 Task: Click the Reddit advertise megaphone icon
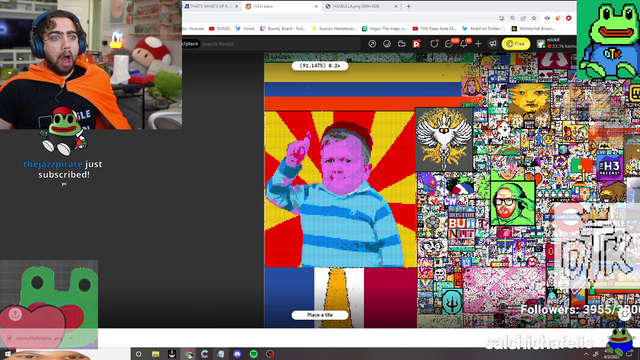[x=493, y=44]
